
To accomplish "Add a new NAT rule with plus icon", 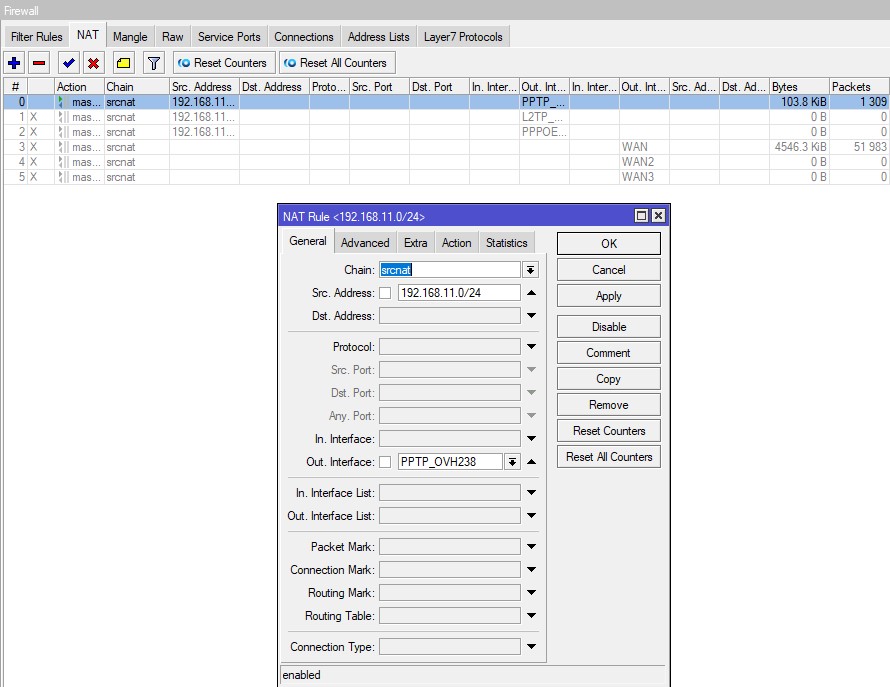I will (14, 63).
